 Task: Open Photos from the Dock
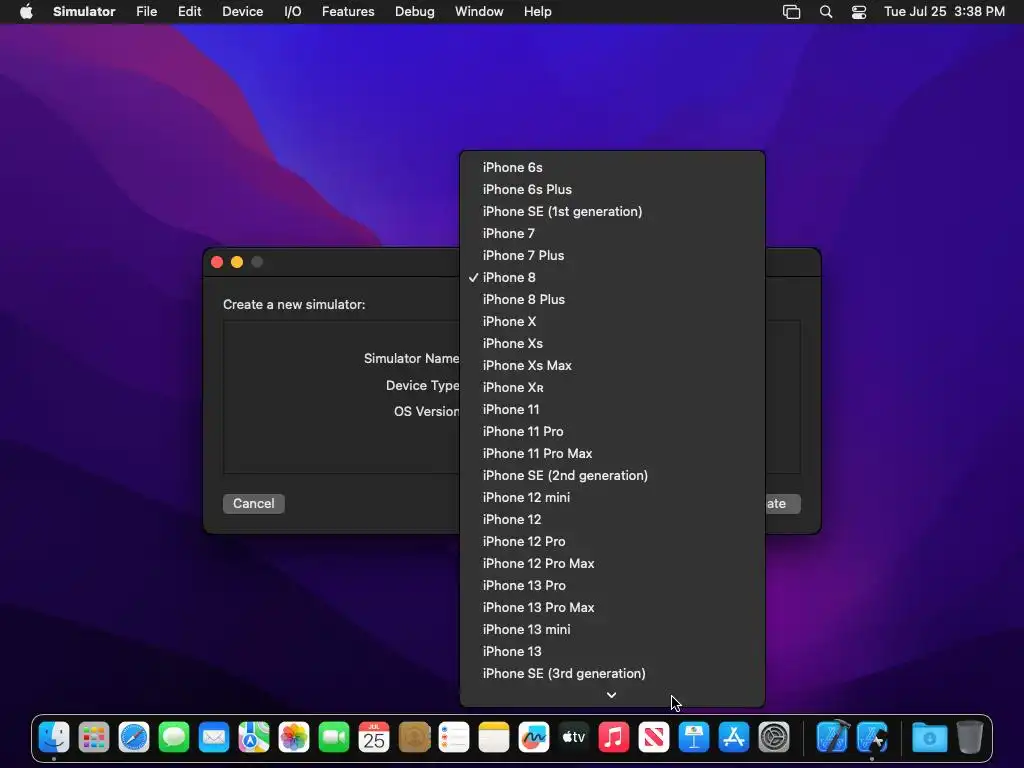pos(294,738)
